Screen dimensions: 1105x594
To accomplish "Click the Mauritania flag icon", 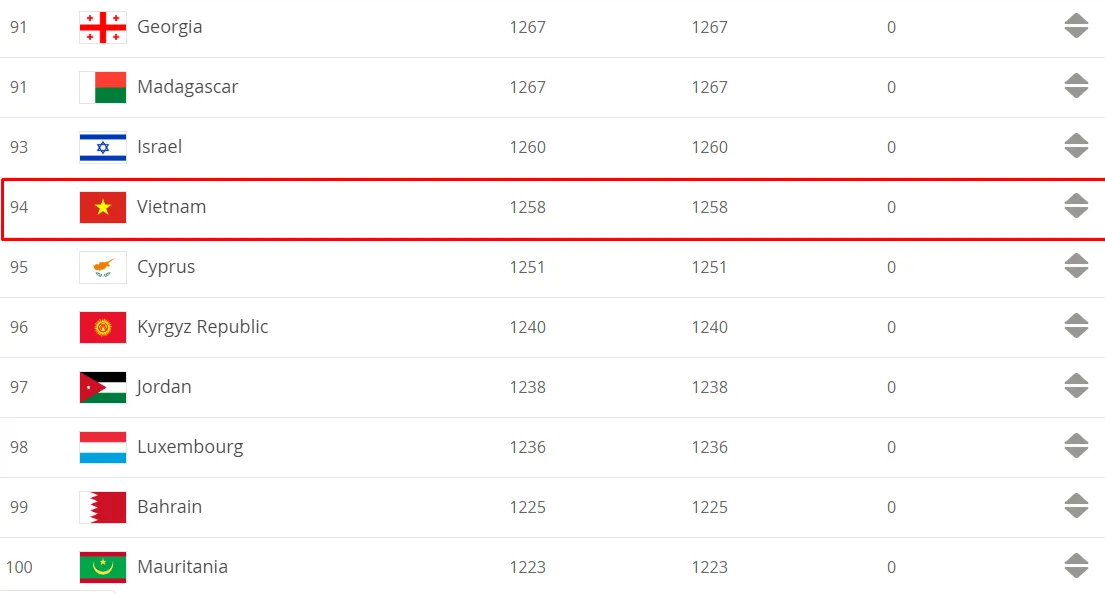I will [x=103, y=567].
